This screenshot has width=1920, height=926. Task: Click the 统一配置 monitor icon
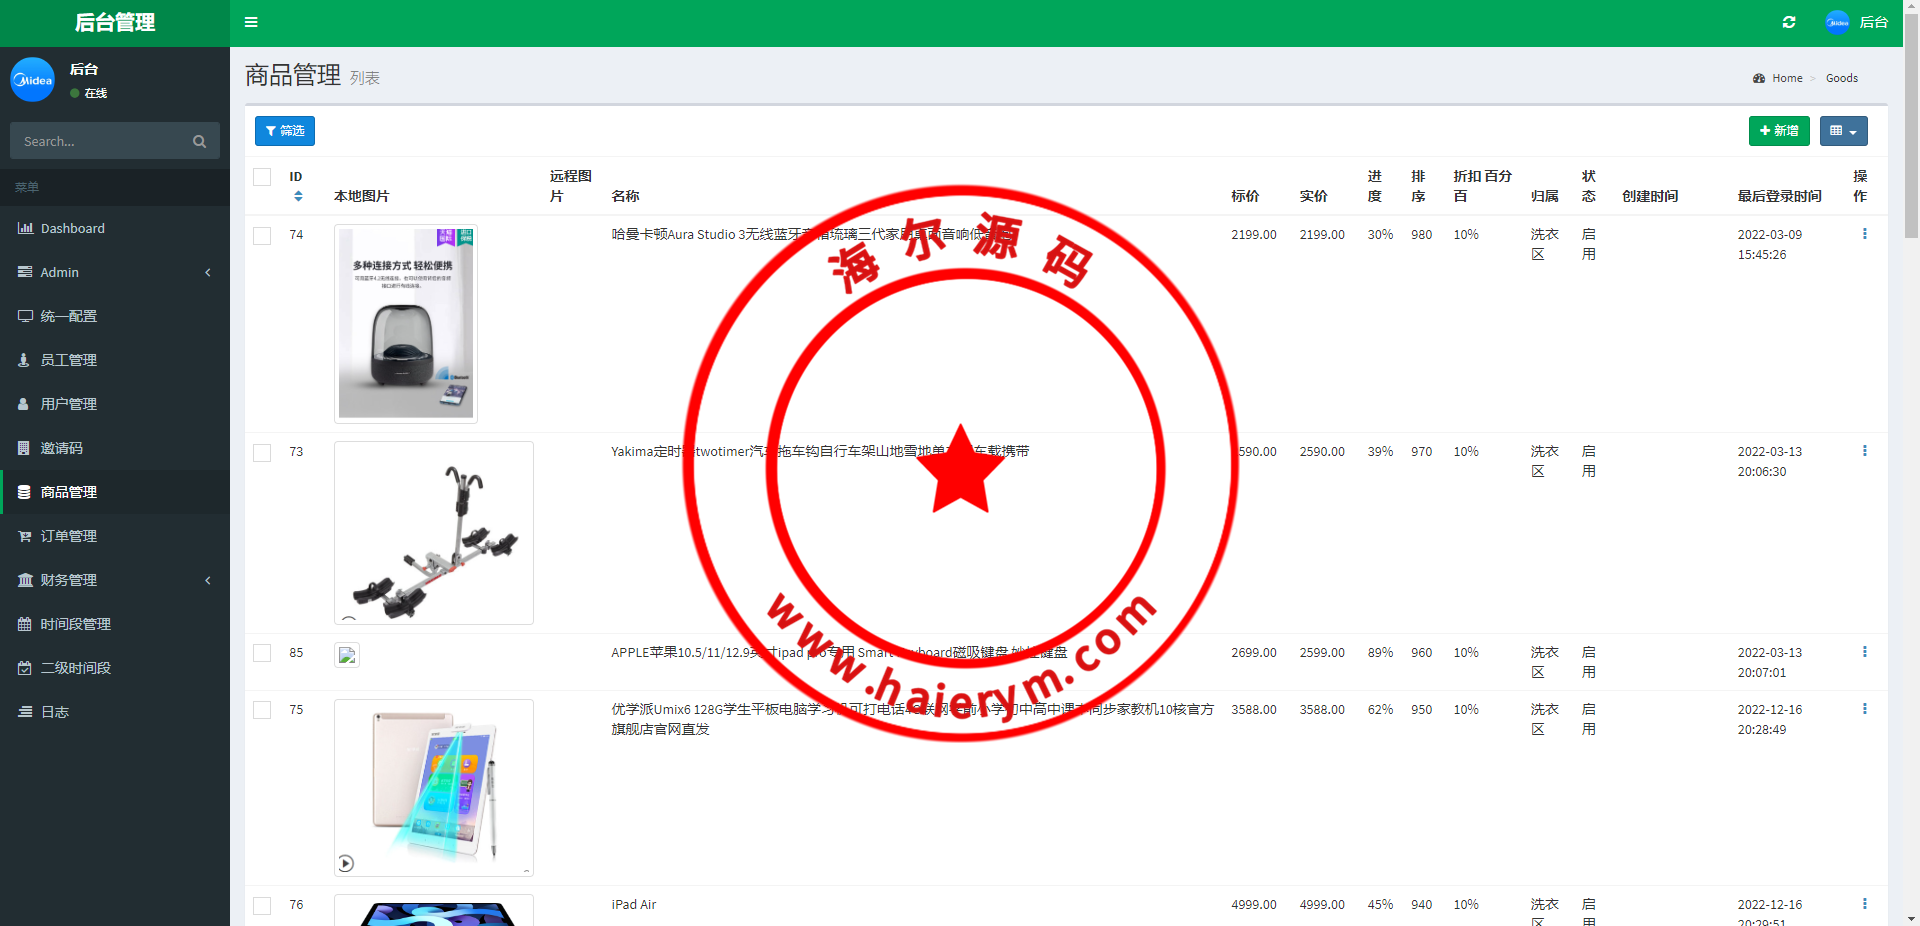pyautogui.click(x=25, y=316)
